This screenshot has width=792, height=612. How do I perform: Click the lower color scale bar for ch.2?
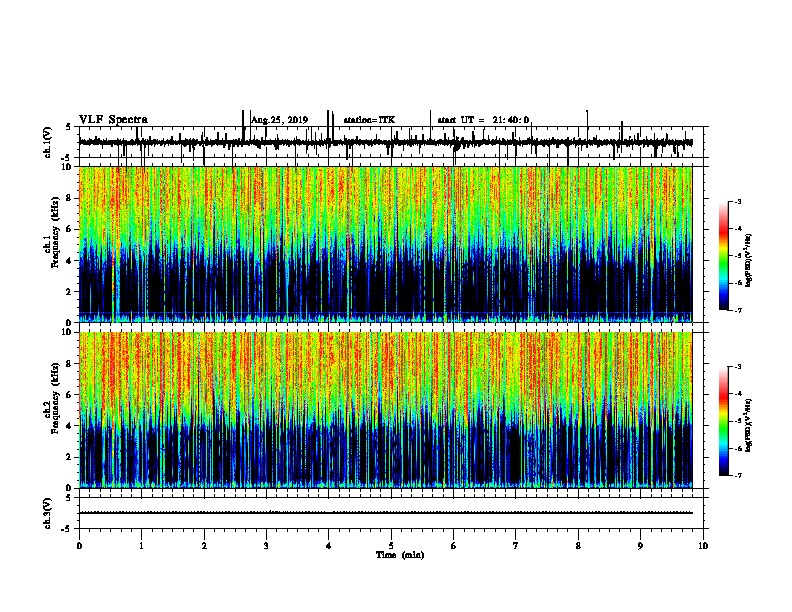click(724, 421)
